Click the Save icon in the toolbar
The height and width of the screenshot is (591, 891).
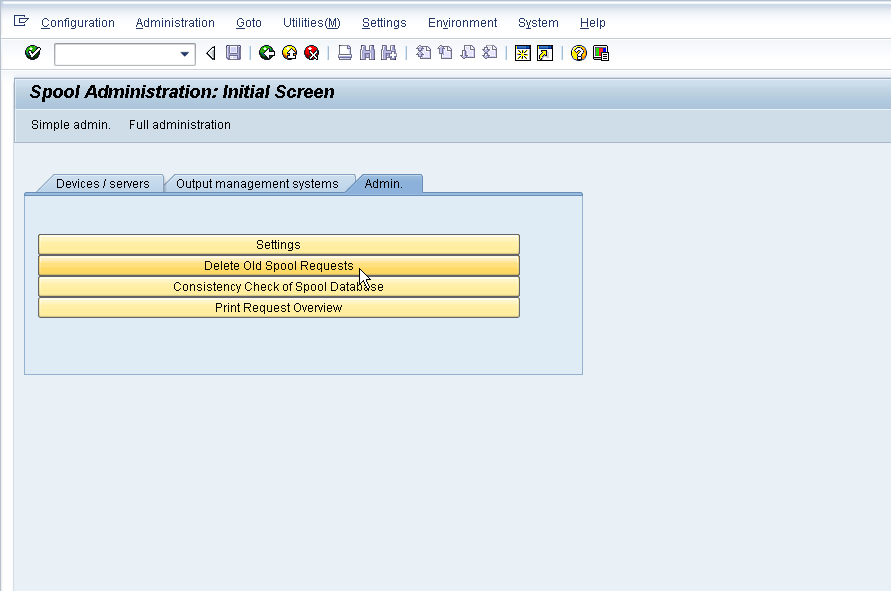pyautogui.click(x=233, y=52)
